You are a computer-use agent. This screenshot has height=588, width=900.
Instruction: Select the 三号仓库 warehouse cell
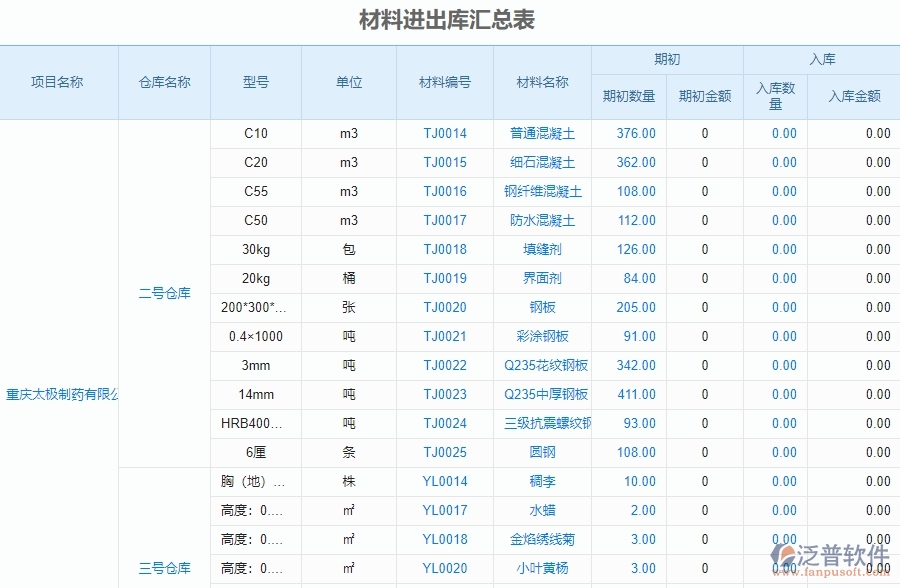[x=162, y=568]
